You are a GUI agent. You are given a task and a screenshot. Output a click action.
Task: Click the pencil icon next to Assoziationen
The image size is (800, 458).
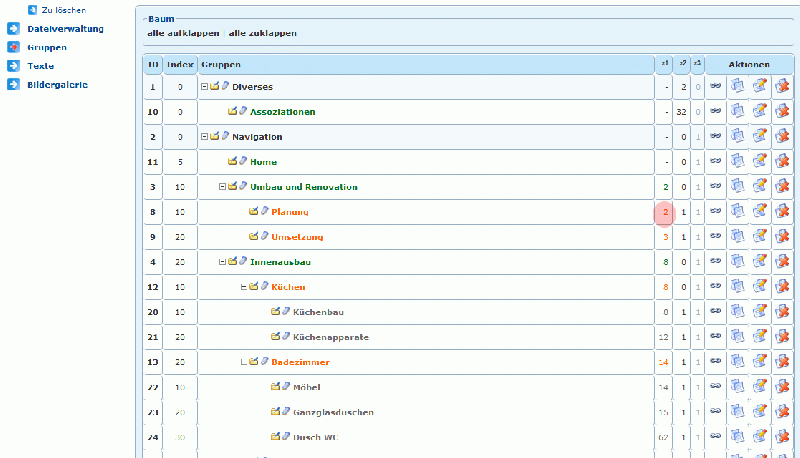(x=243, y=111)
